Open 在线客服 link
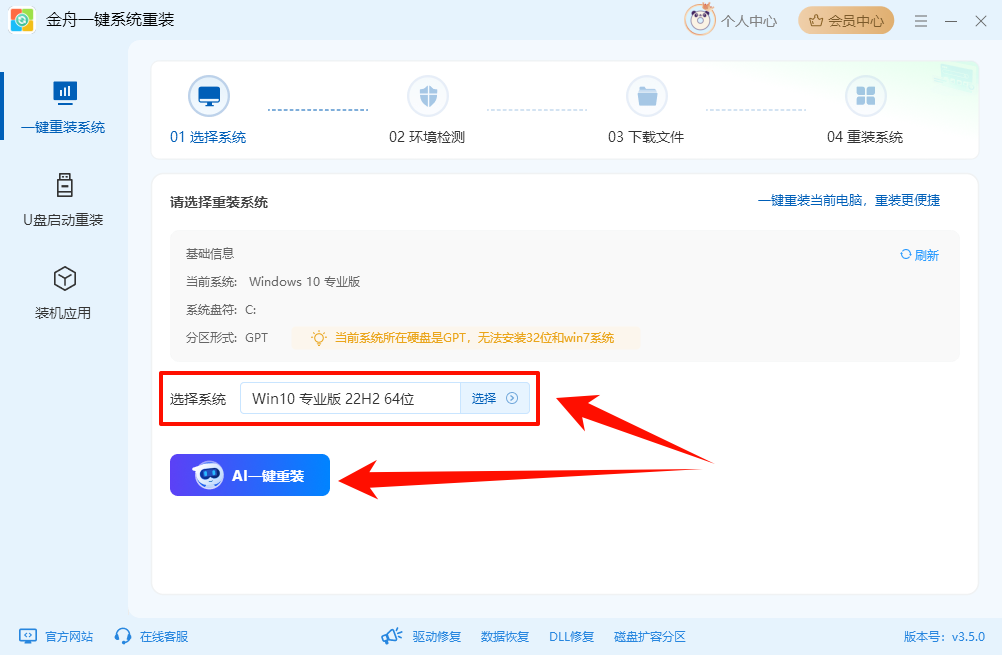This screenshot has height=655, width=1002. (164, 636)
